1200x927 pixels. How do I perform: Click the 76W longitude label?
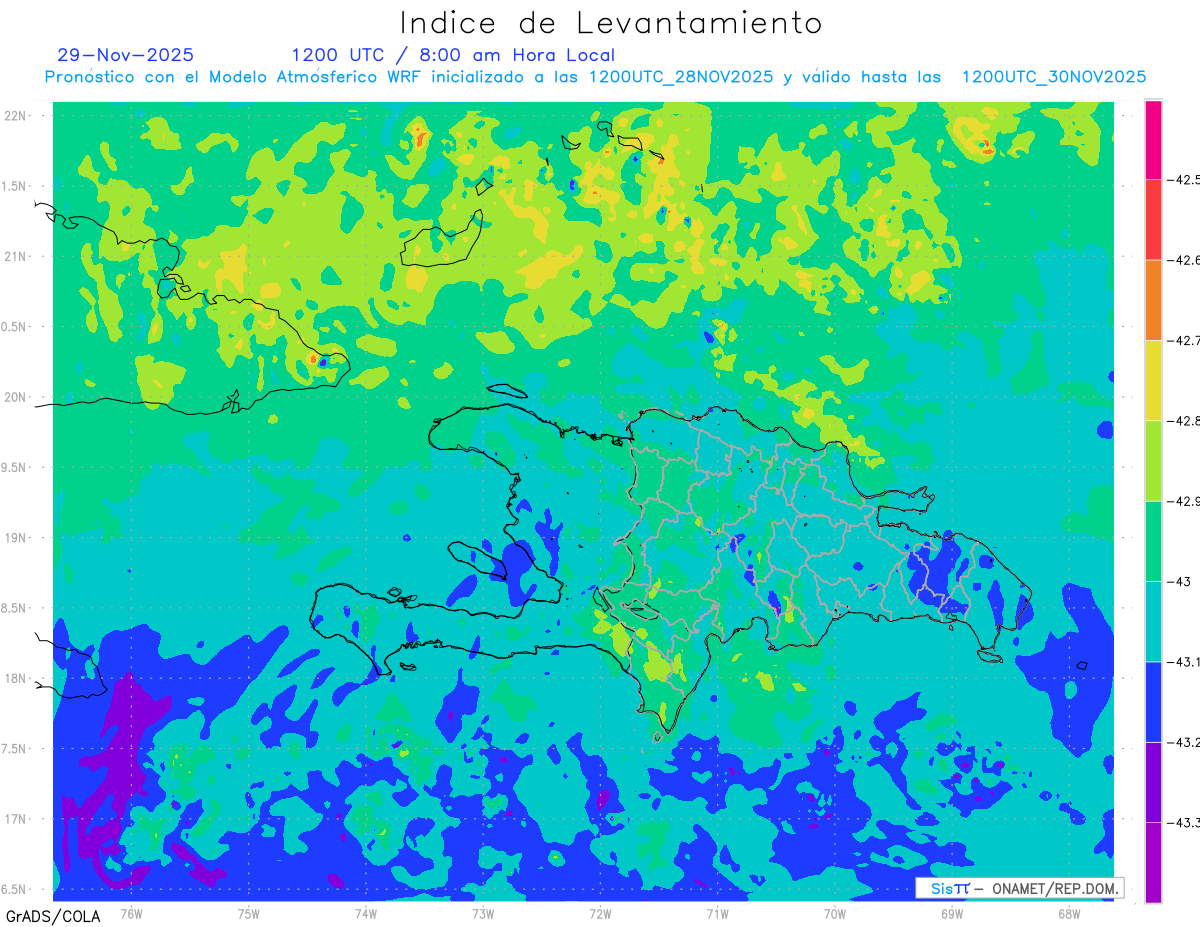[131, 913]
